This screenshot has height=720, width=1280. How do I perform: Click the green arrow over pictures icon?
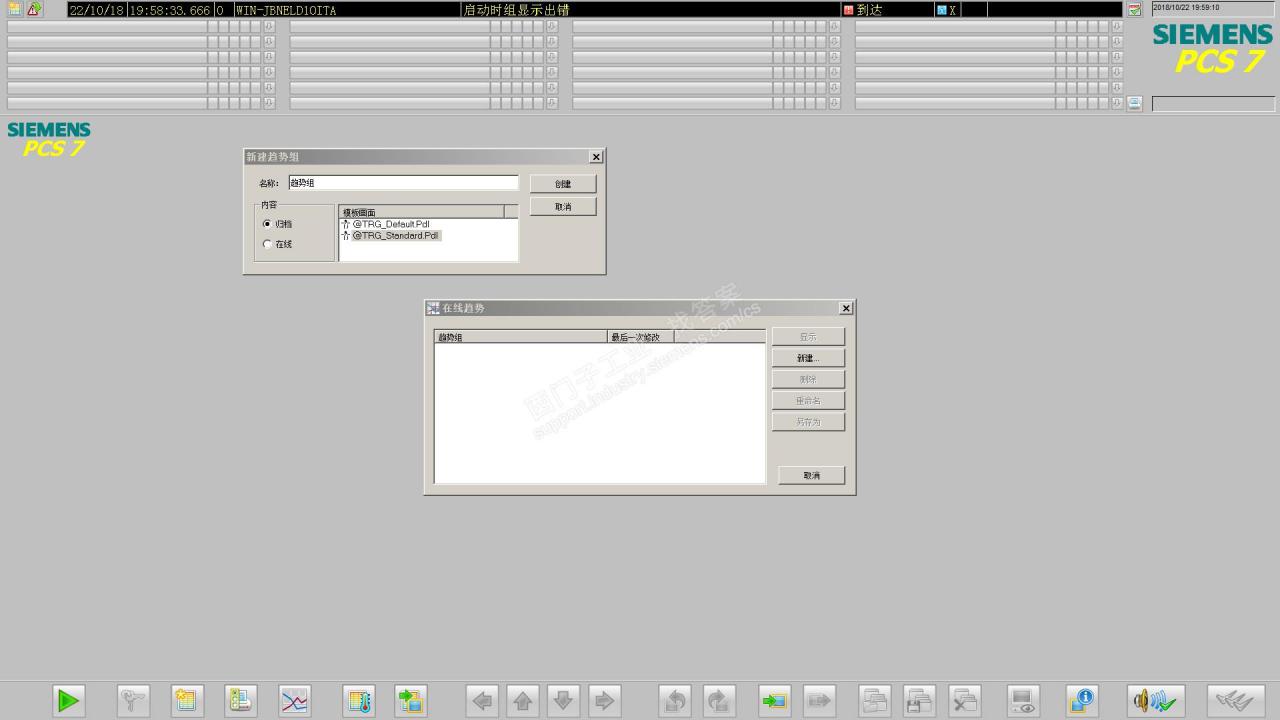(411, 700)
